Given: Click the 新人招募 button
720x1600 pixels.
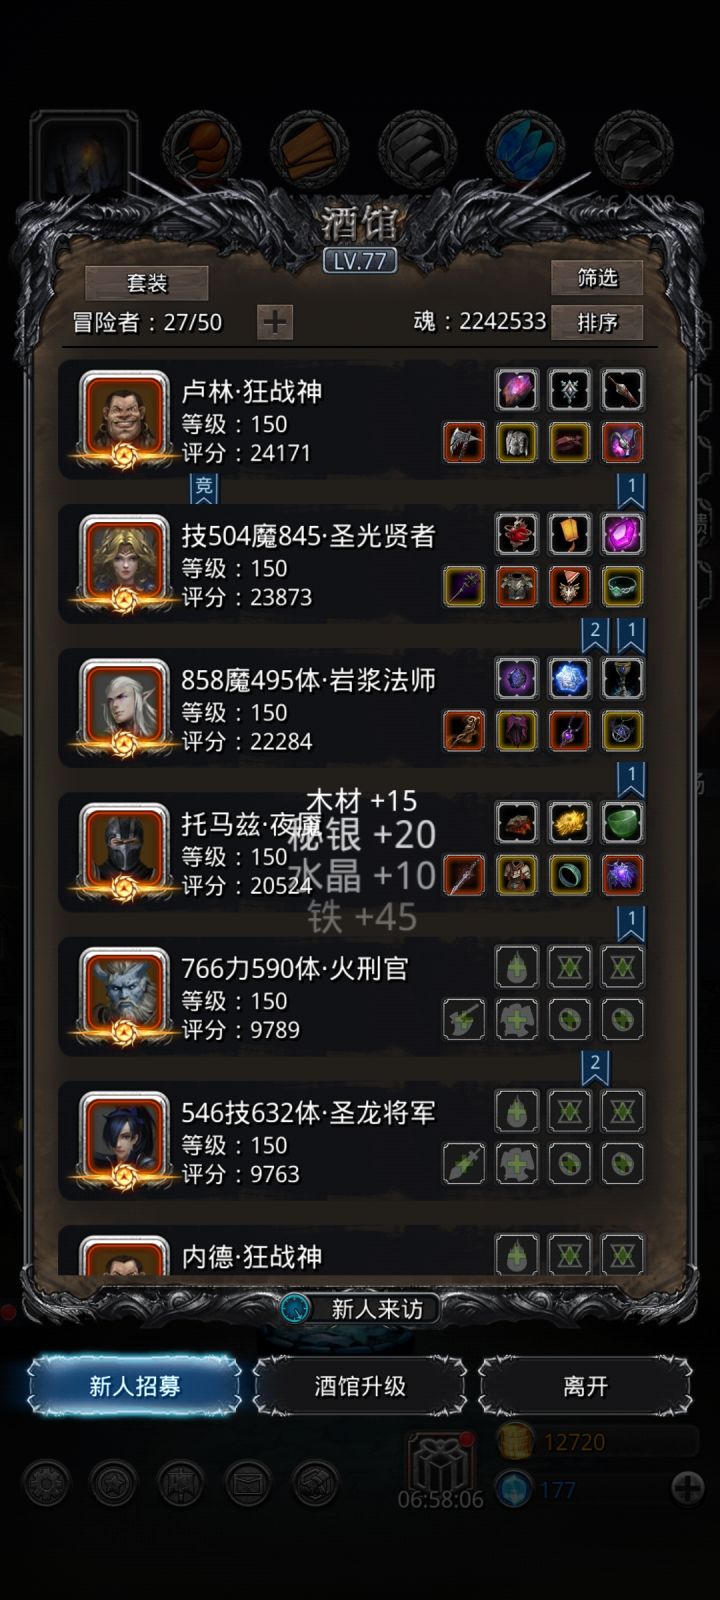Looking at the screenshot, I should click(x=134, y=1386).
